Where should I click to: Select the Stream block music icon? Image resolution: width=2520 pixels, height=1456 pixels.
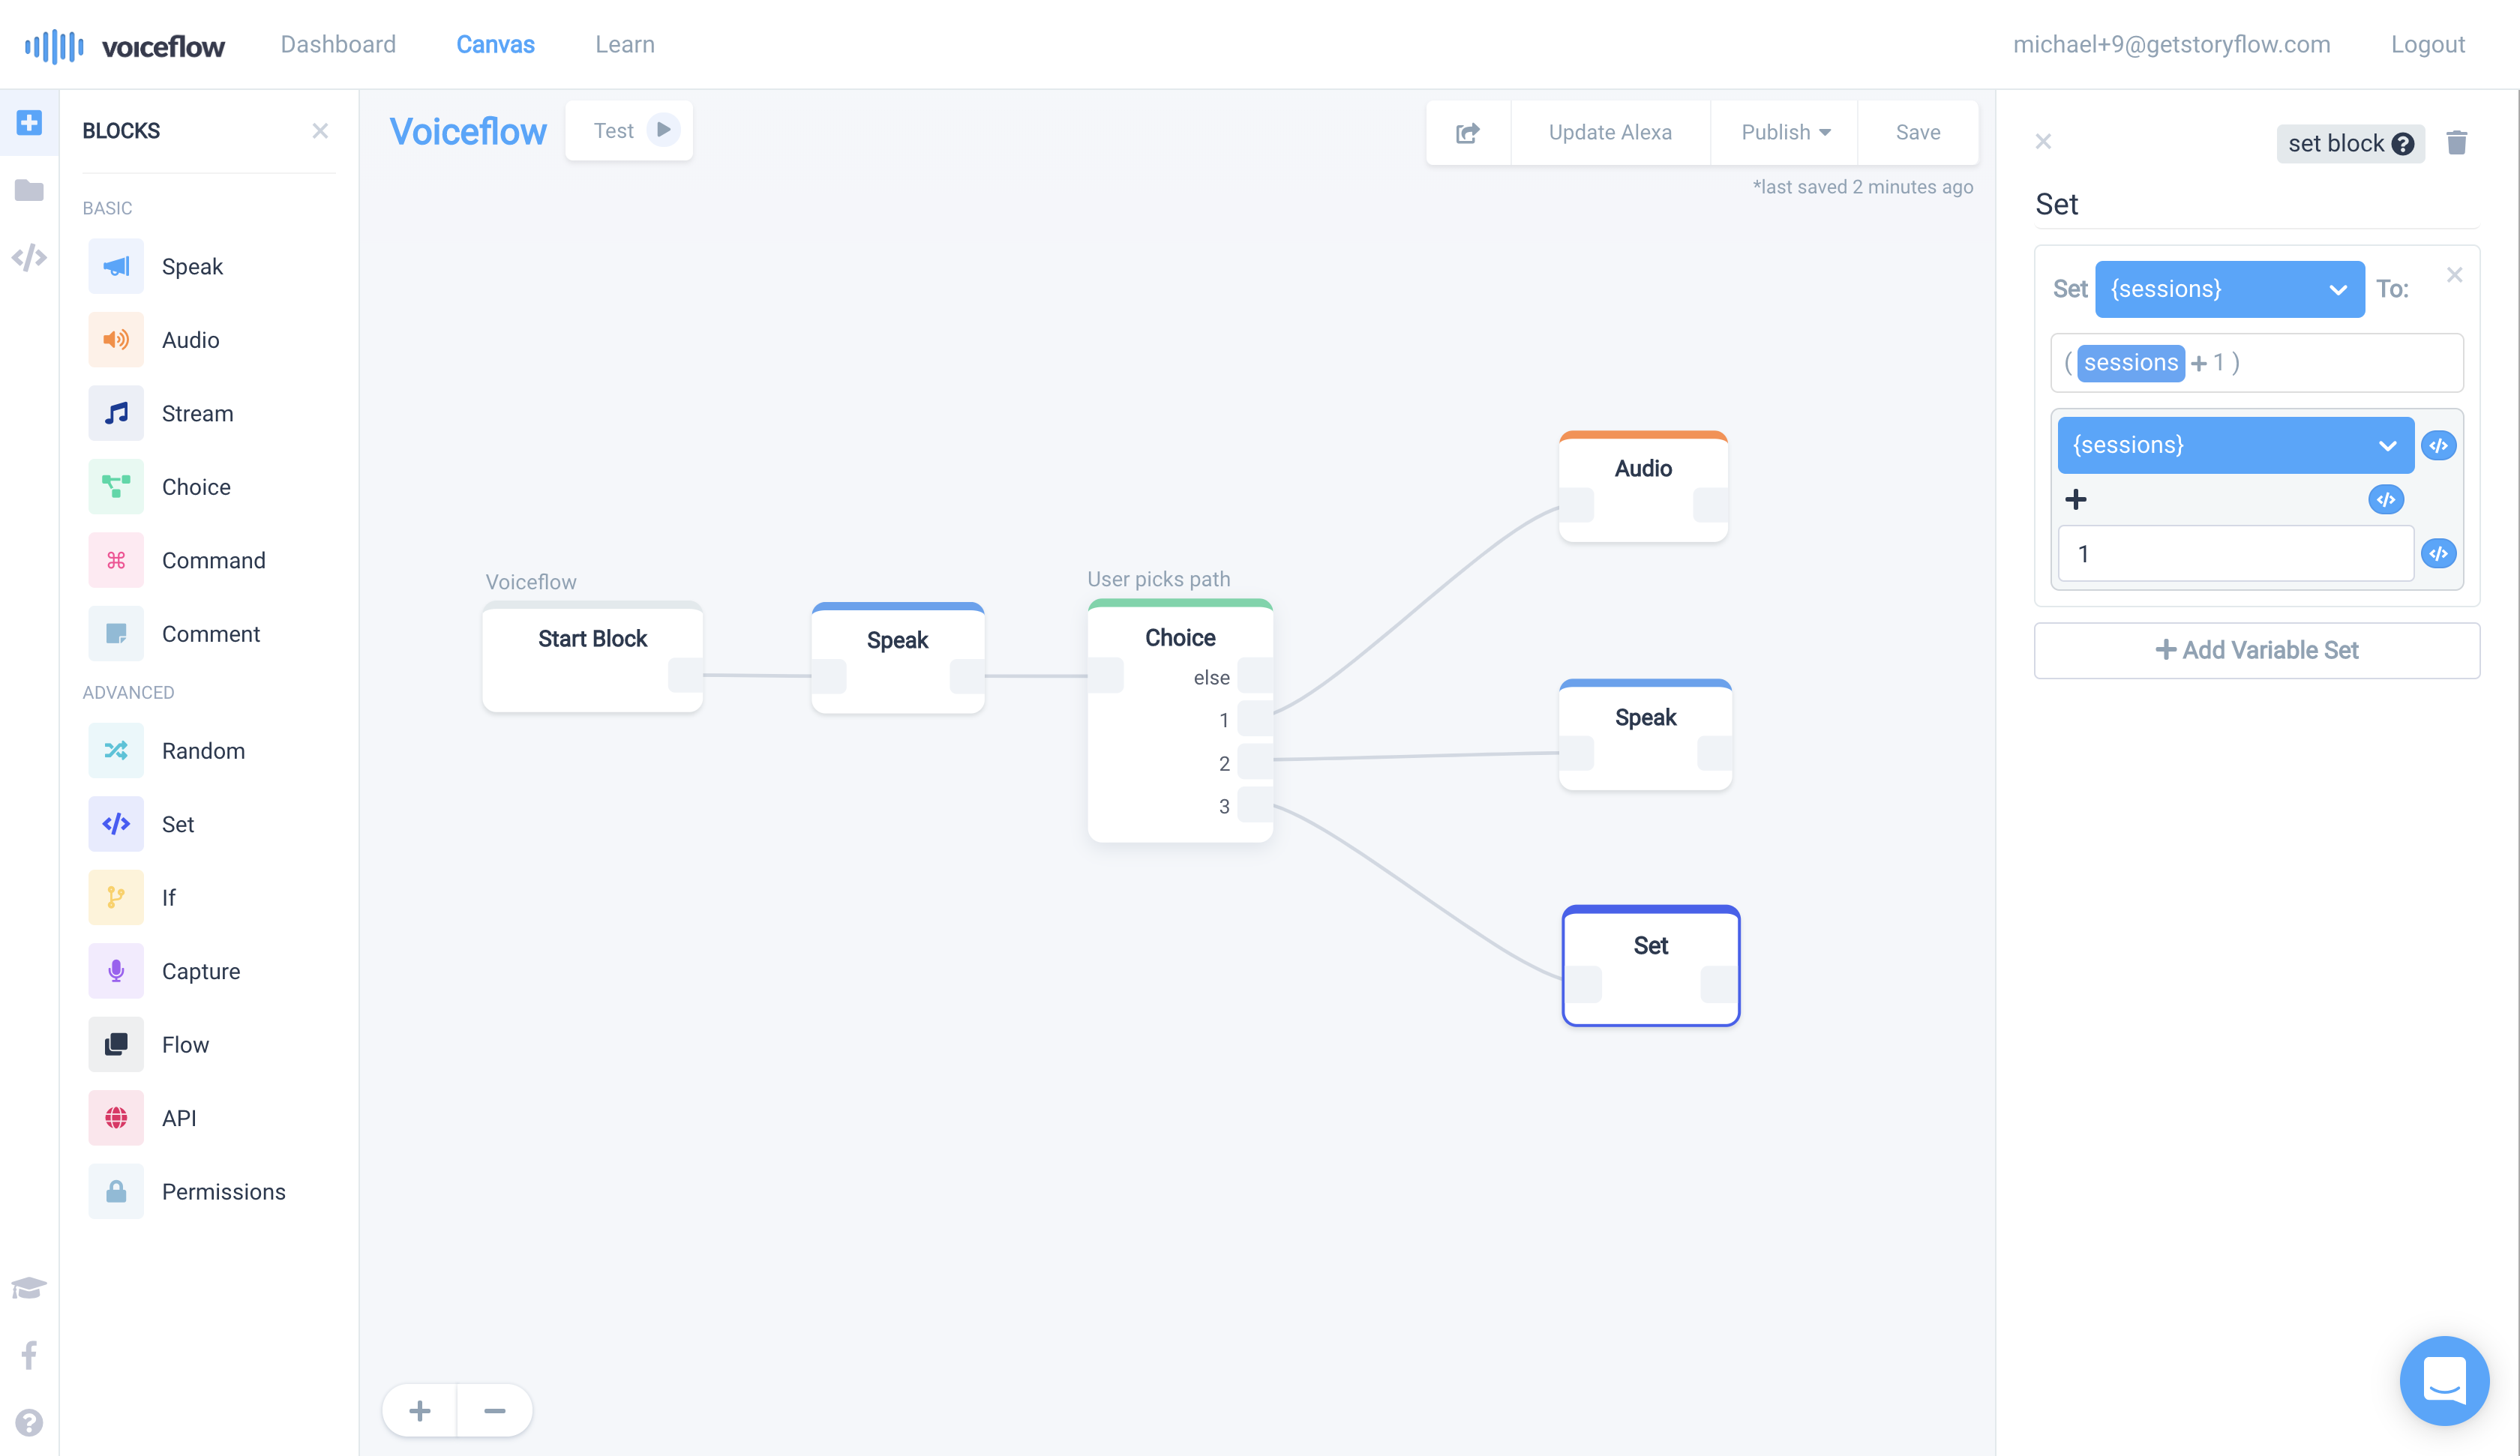click(x=116, y=413)
